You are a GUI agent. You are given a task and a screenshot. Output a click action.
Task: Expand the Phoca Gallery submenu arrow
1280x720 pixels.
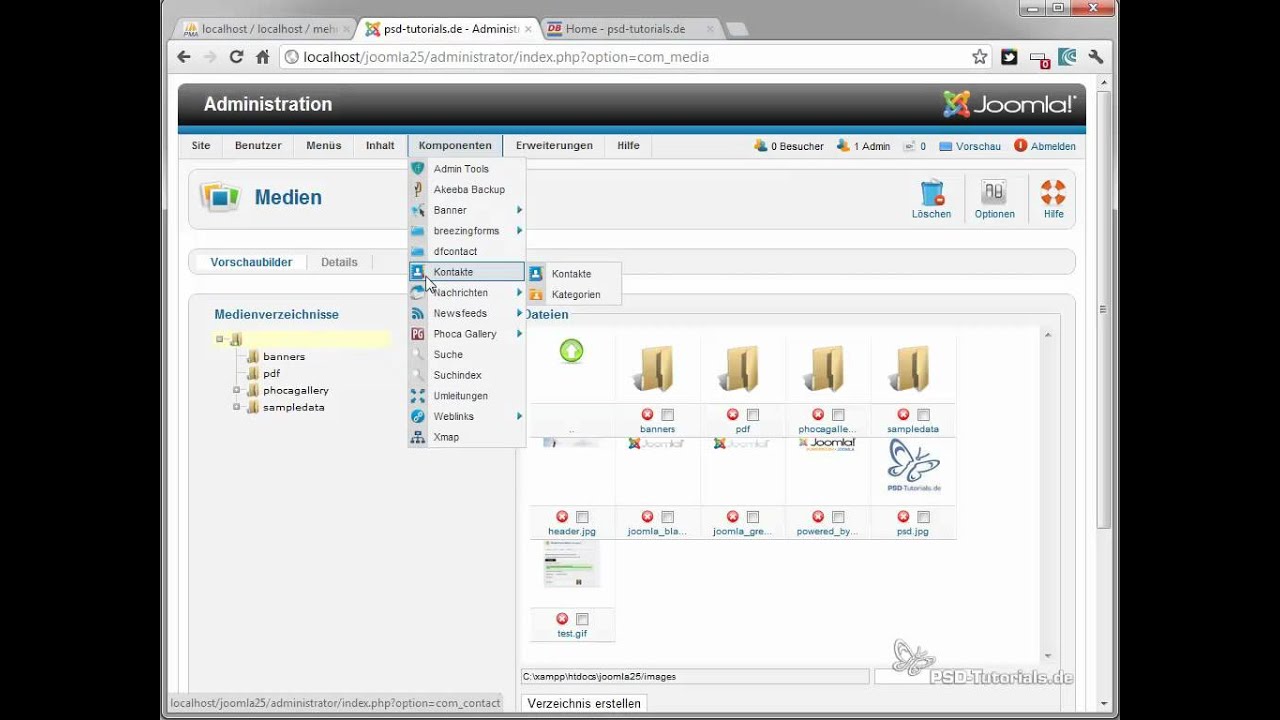click(x=519, y=334)
